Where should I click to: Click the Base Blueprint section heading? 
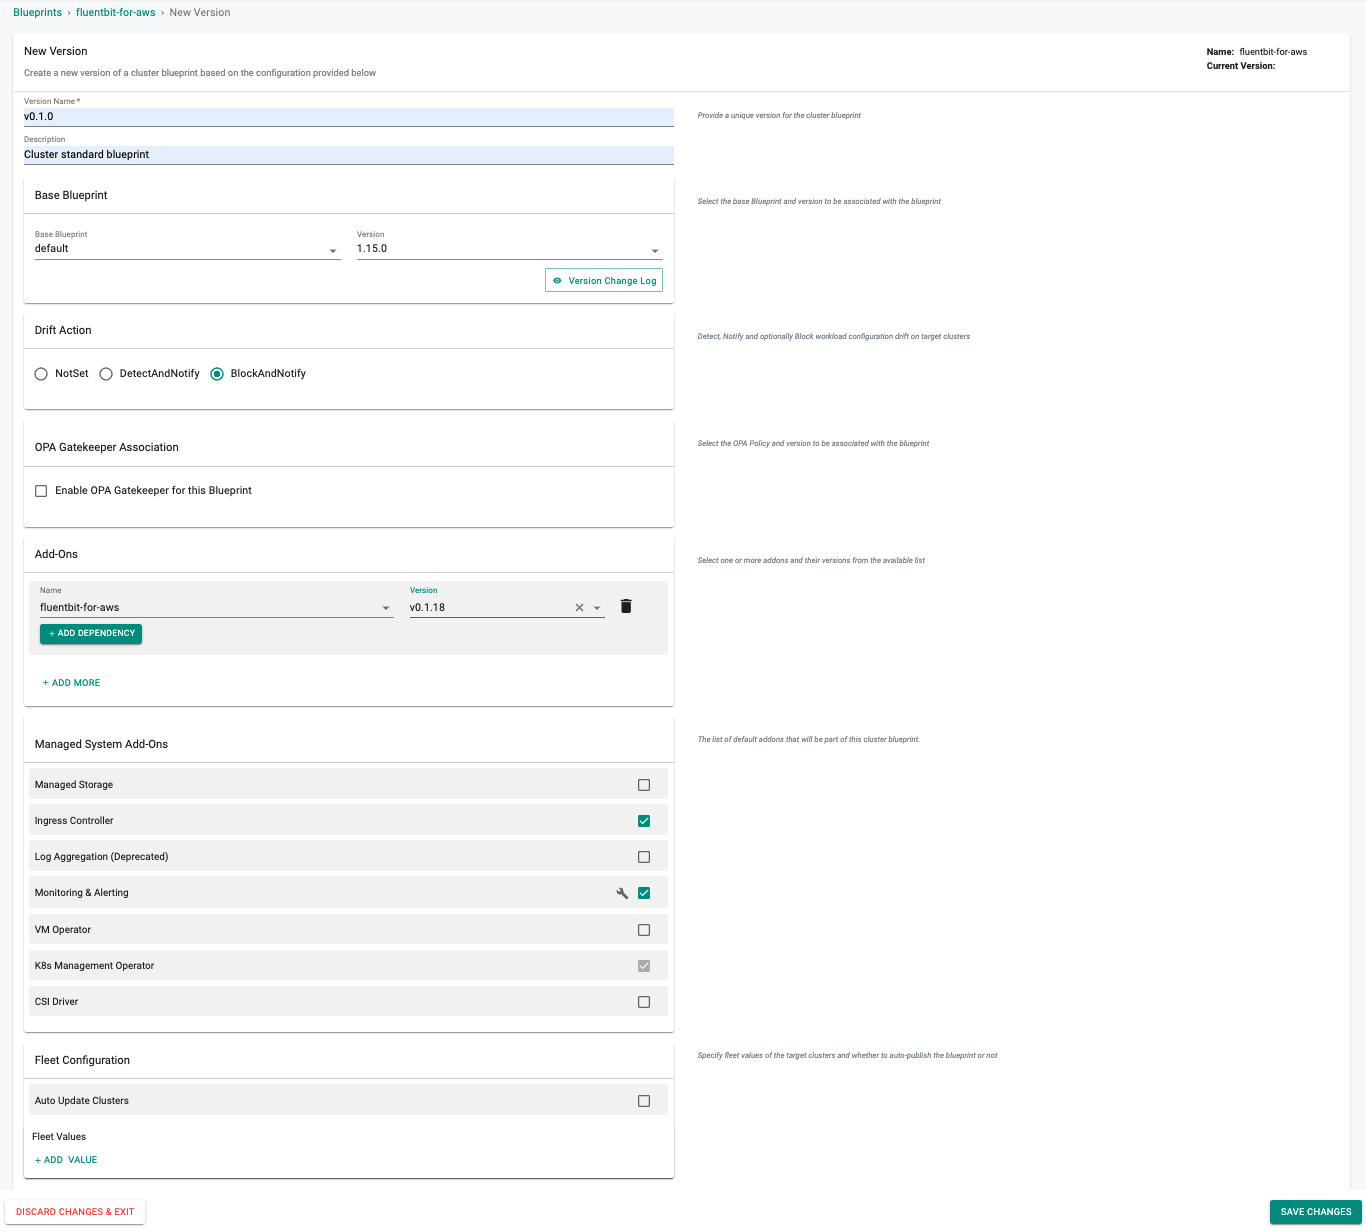[x=71, y=195]
